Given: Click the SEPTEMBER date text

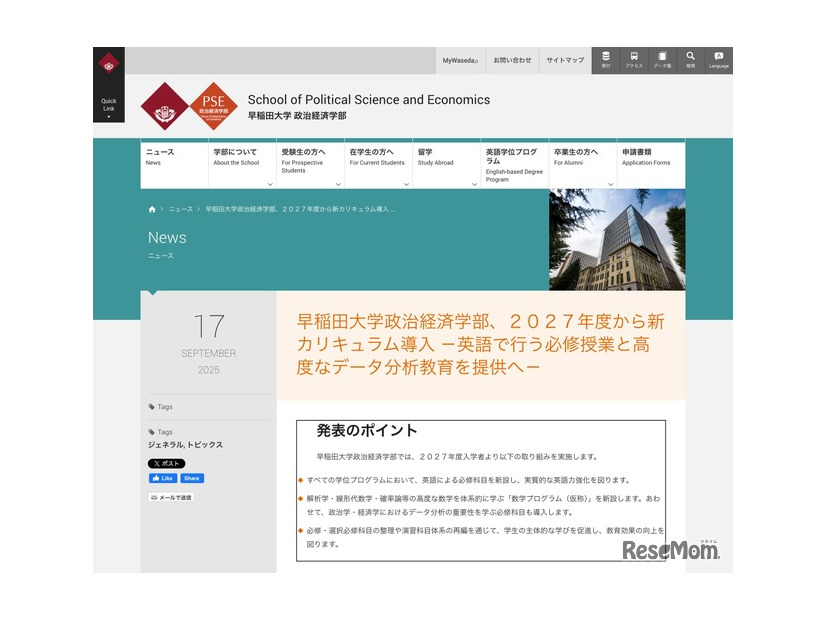Looking at the screenshot, I should coord(209,353).
